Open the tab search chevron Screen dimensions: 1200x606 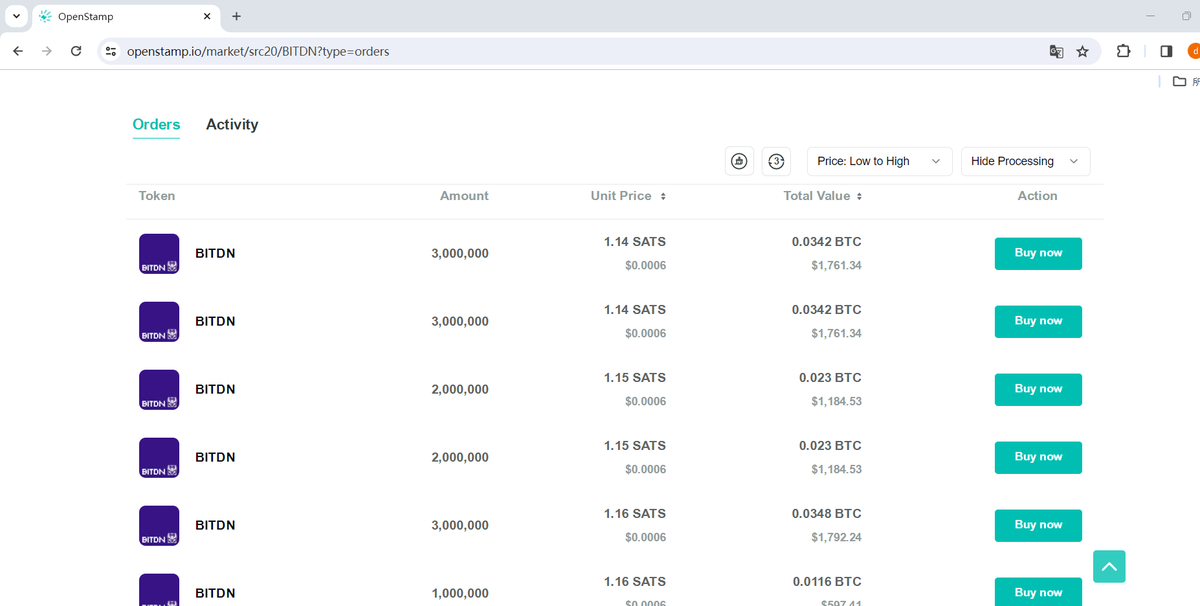click(x=16, y=16)
